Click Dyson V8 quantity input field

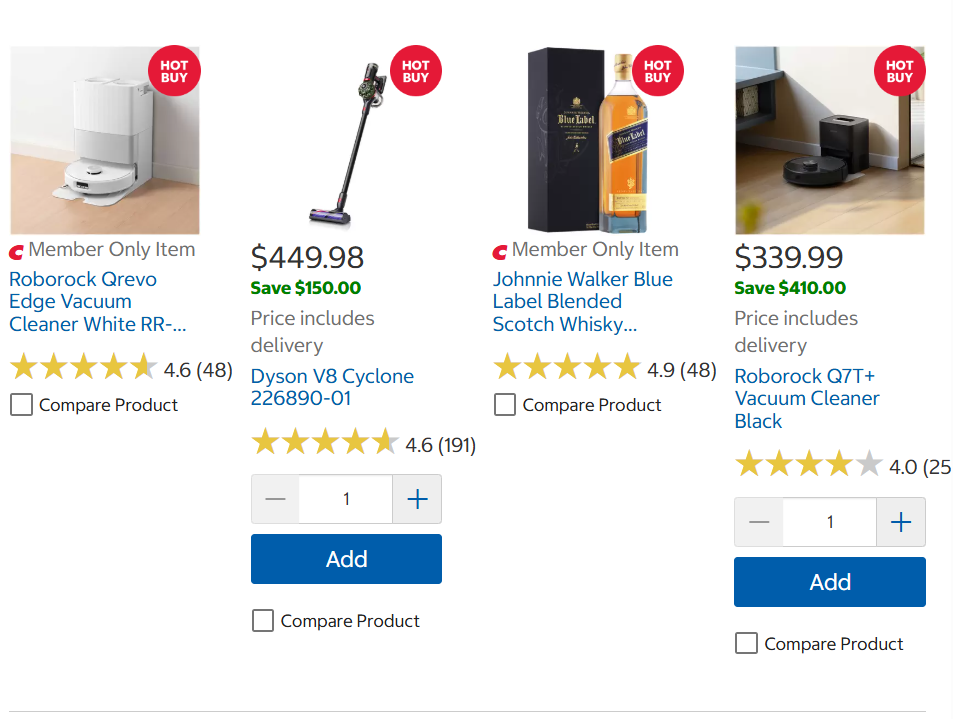coord(346,499)
